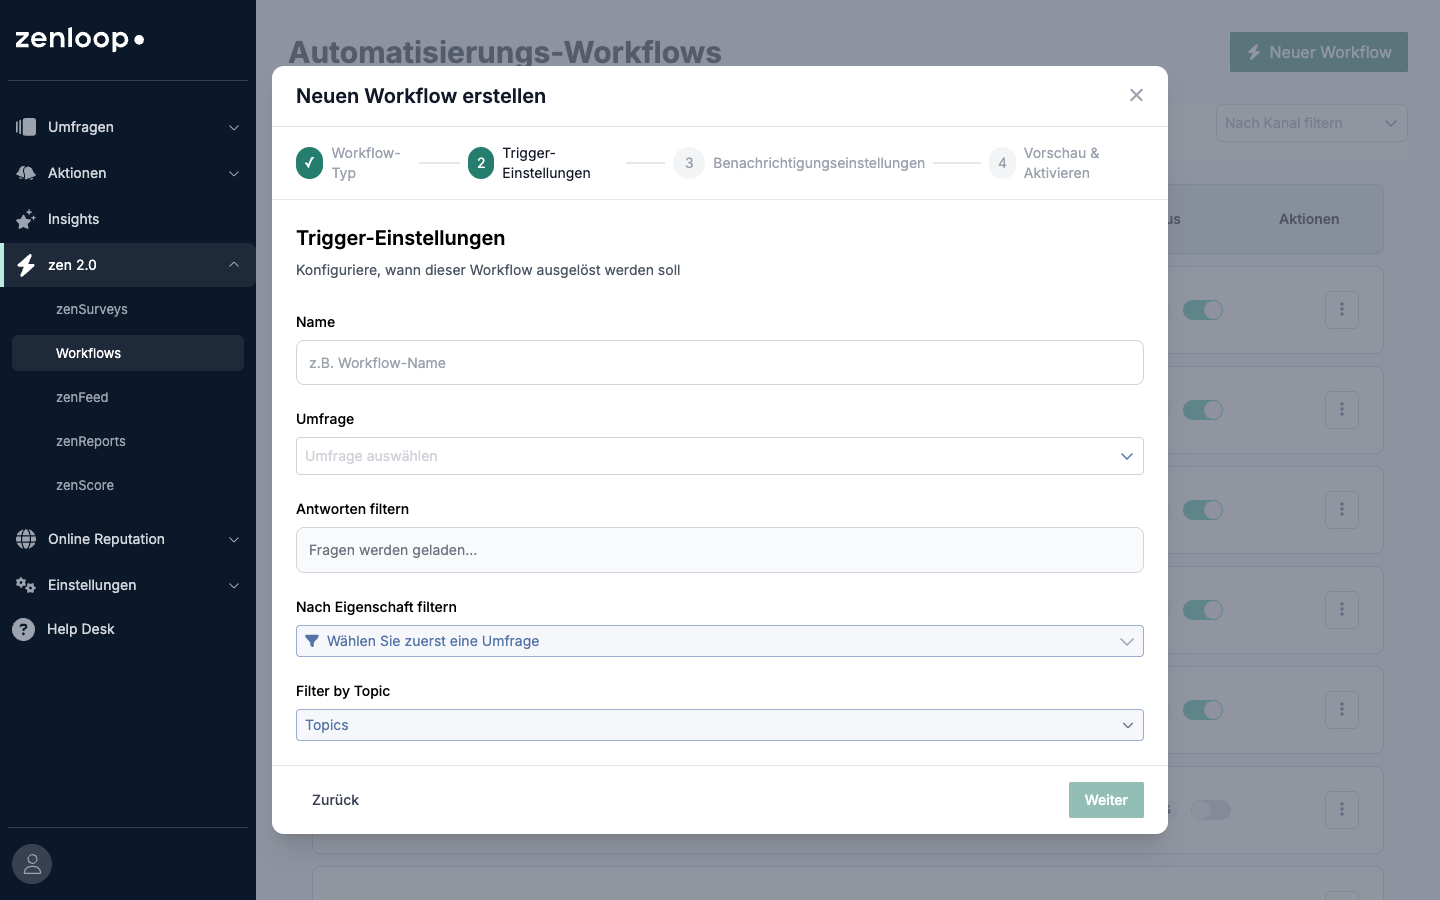Viewport: 1440px width, 900px height.
Task: Click the Umfragen sidebar icon
Action: pos(26,127)
